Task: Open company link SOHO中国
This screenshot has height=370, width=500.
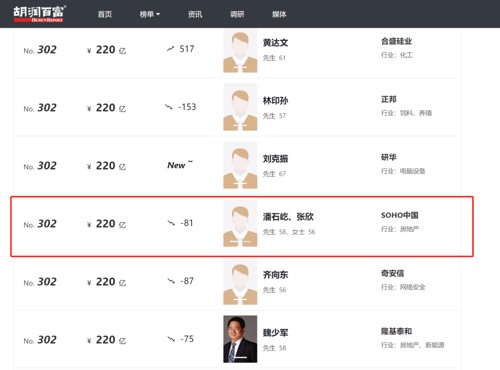Action: pyautogui.click(x=399, y=215)
